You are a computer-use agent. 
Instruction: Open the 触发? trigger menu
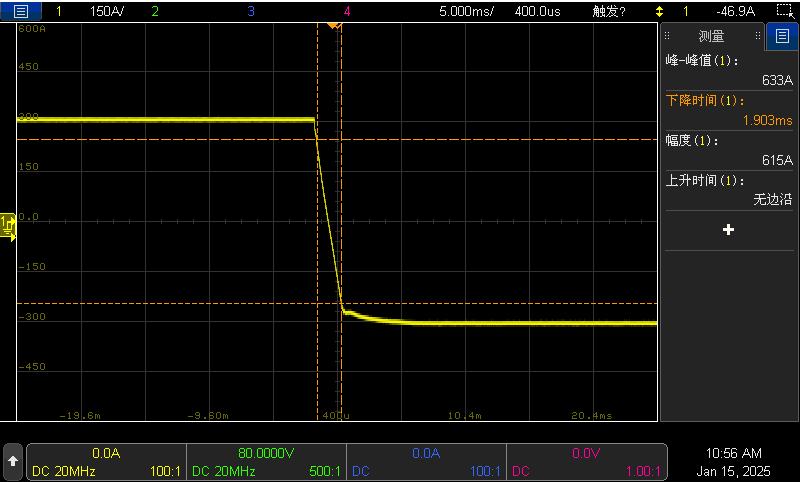point(609,11)
